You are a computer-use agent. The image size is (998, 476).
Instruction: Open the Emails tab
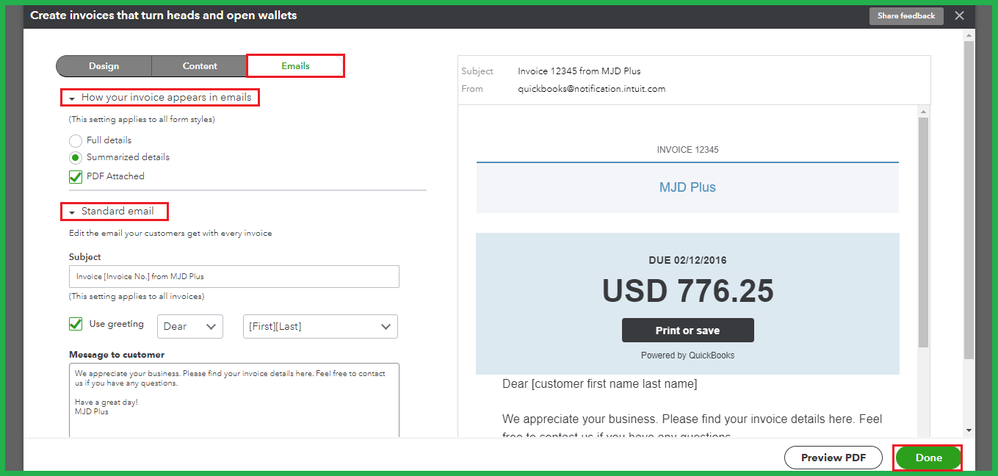[295, 66]
